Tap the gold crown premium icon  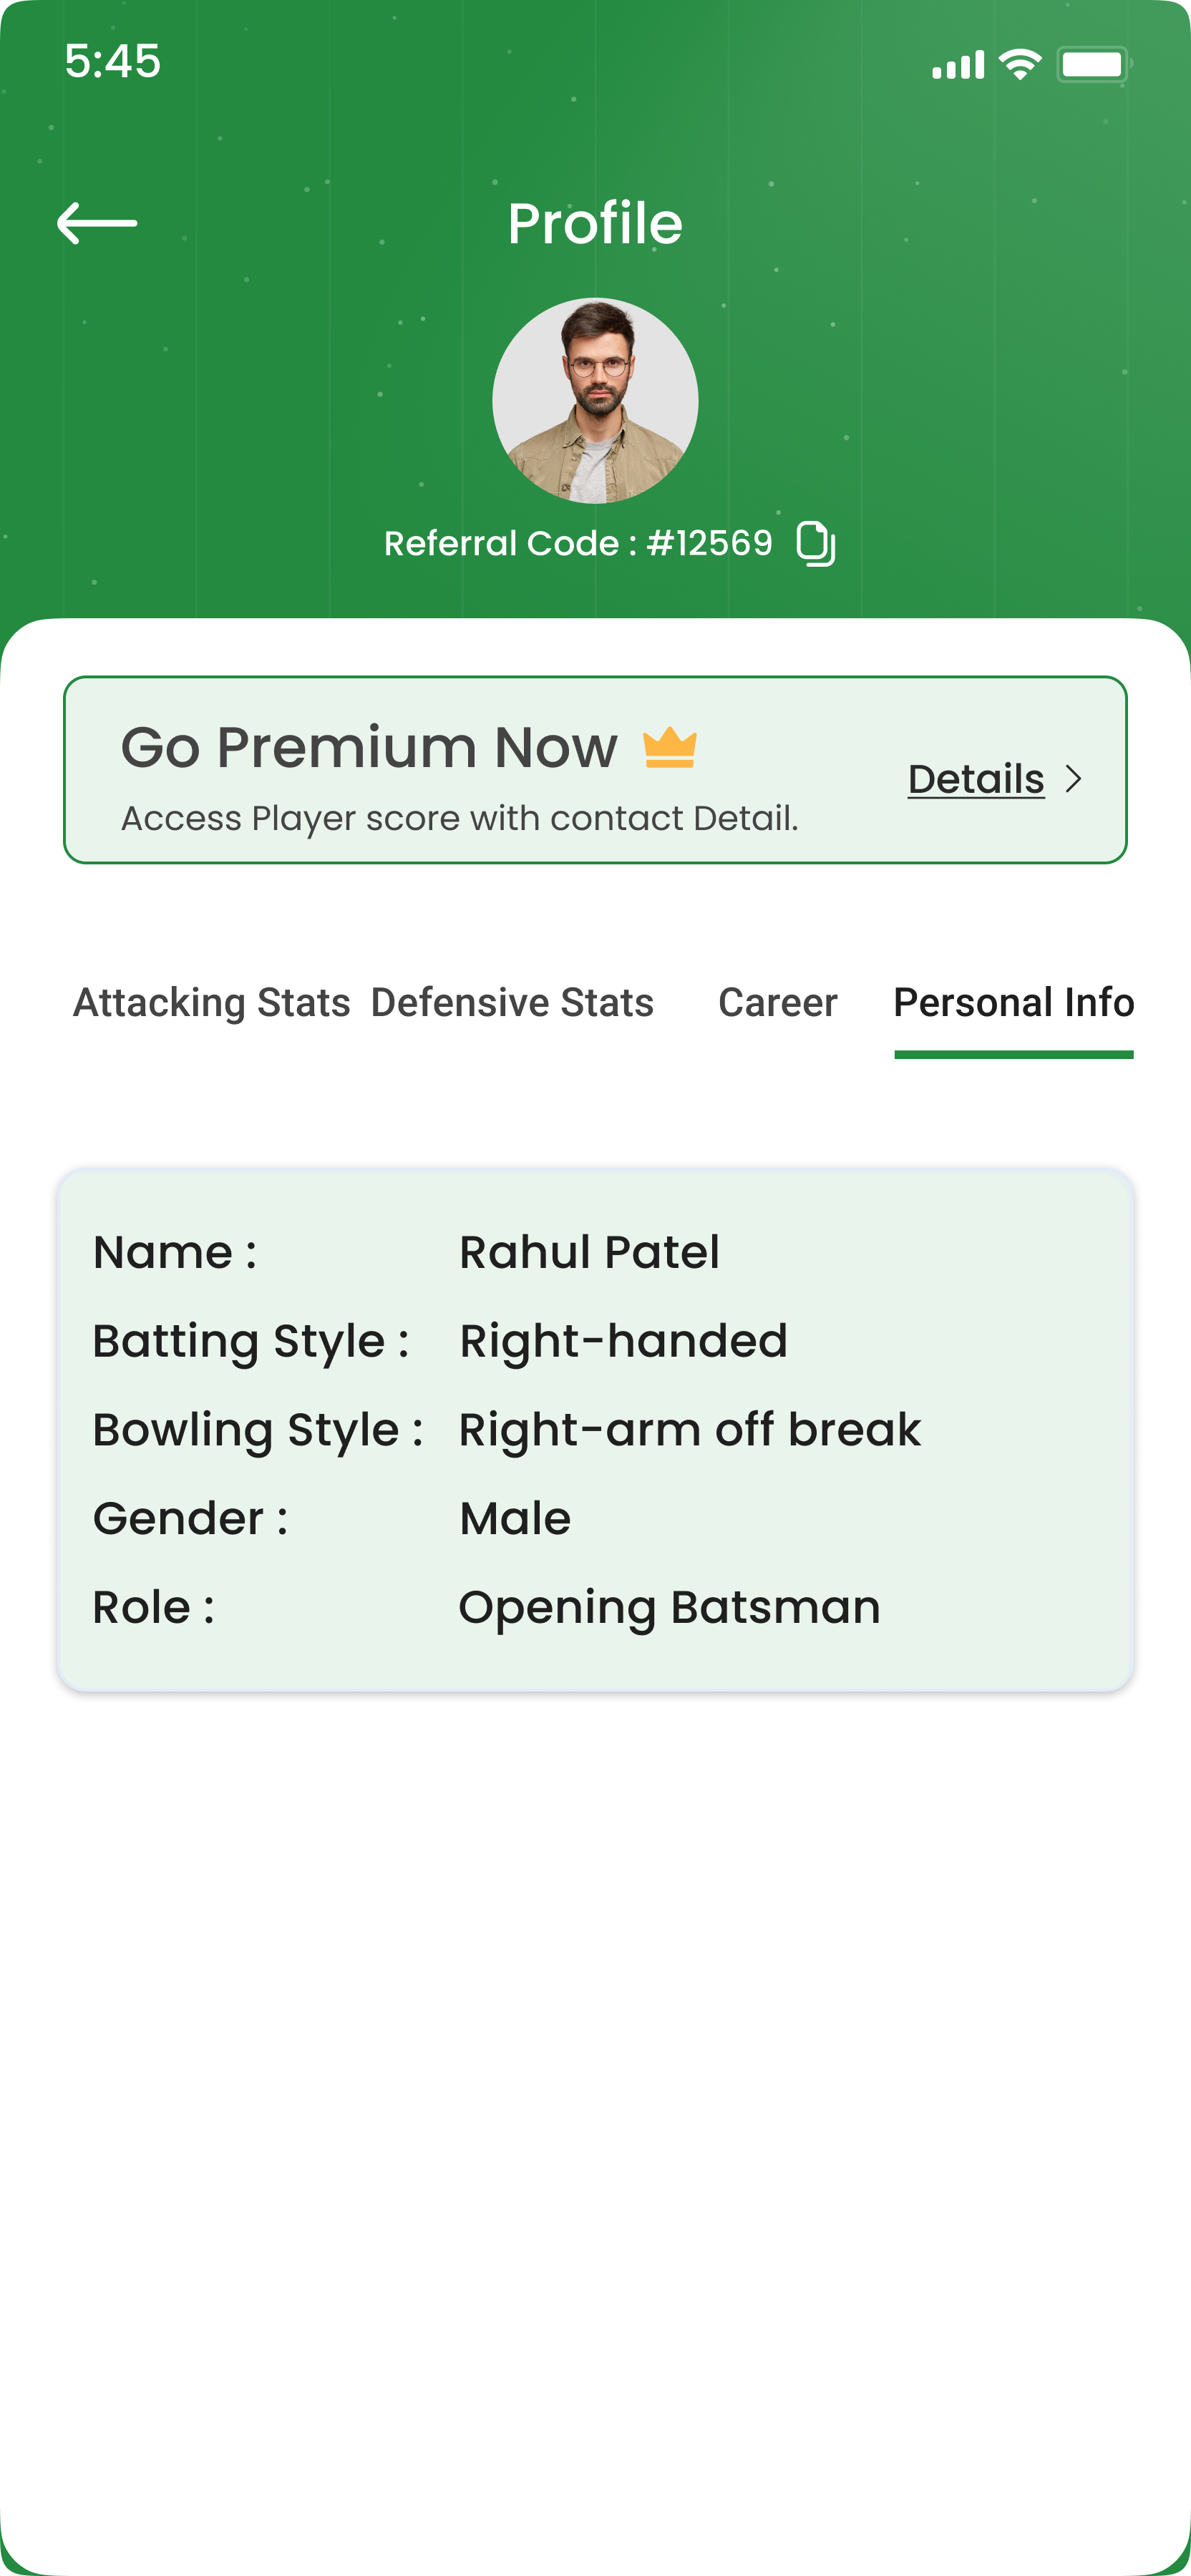[669, 748]
